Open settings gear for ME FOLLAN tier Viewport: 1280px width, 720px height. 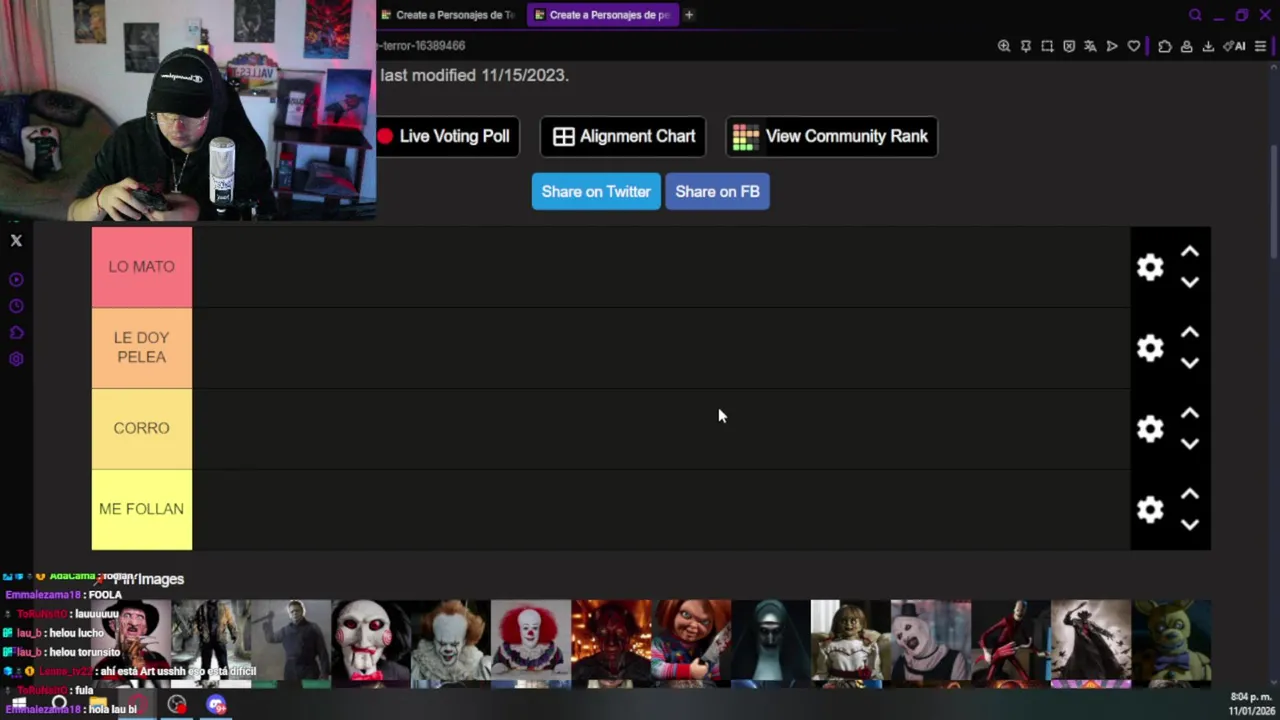1150,510
